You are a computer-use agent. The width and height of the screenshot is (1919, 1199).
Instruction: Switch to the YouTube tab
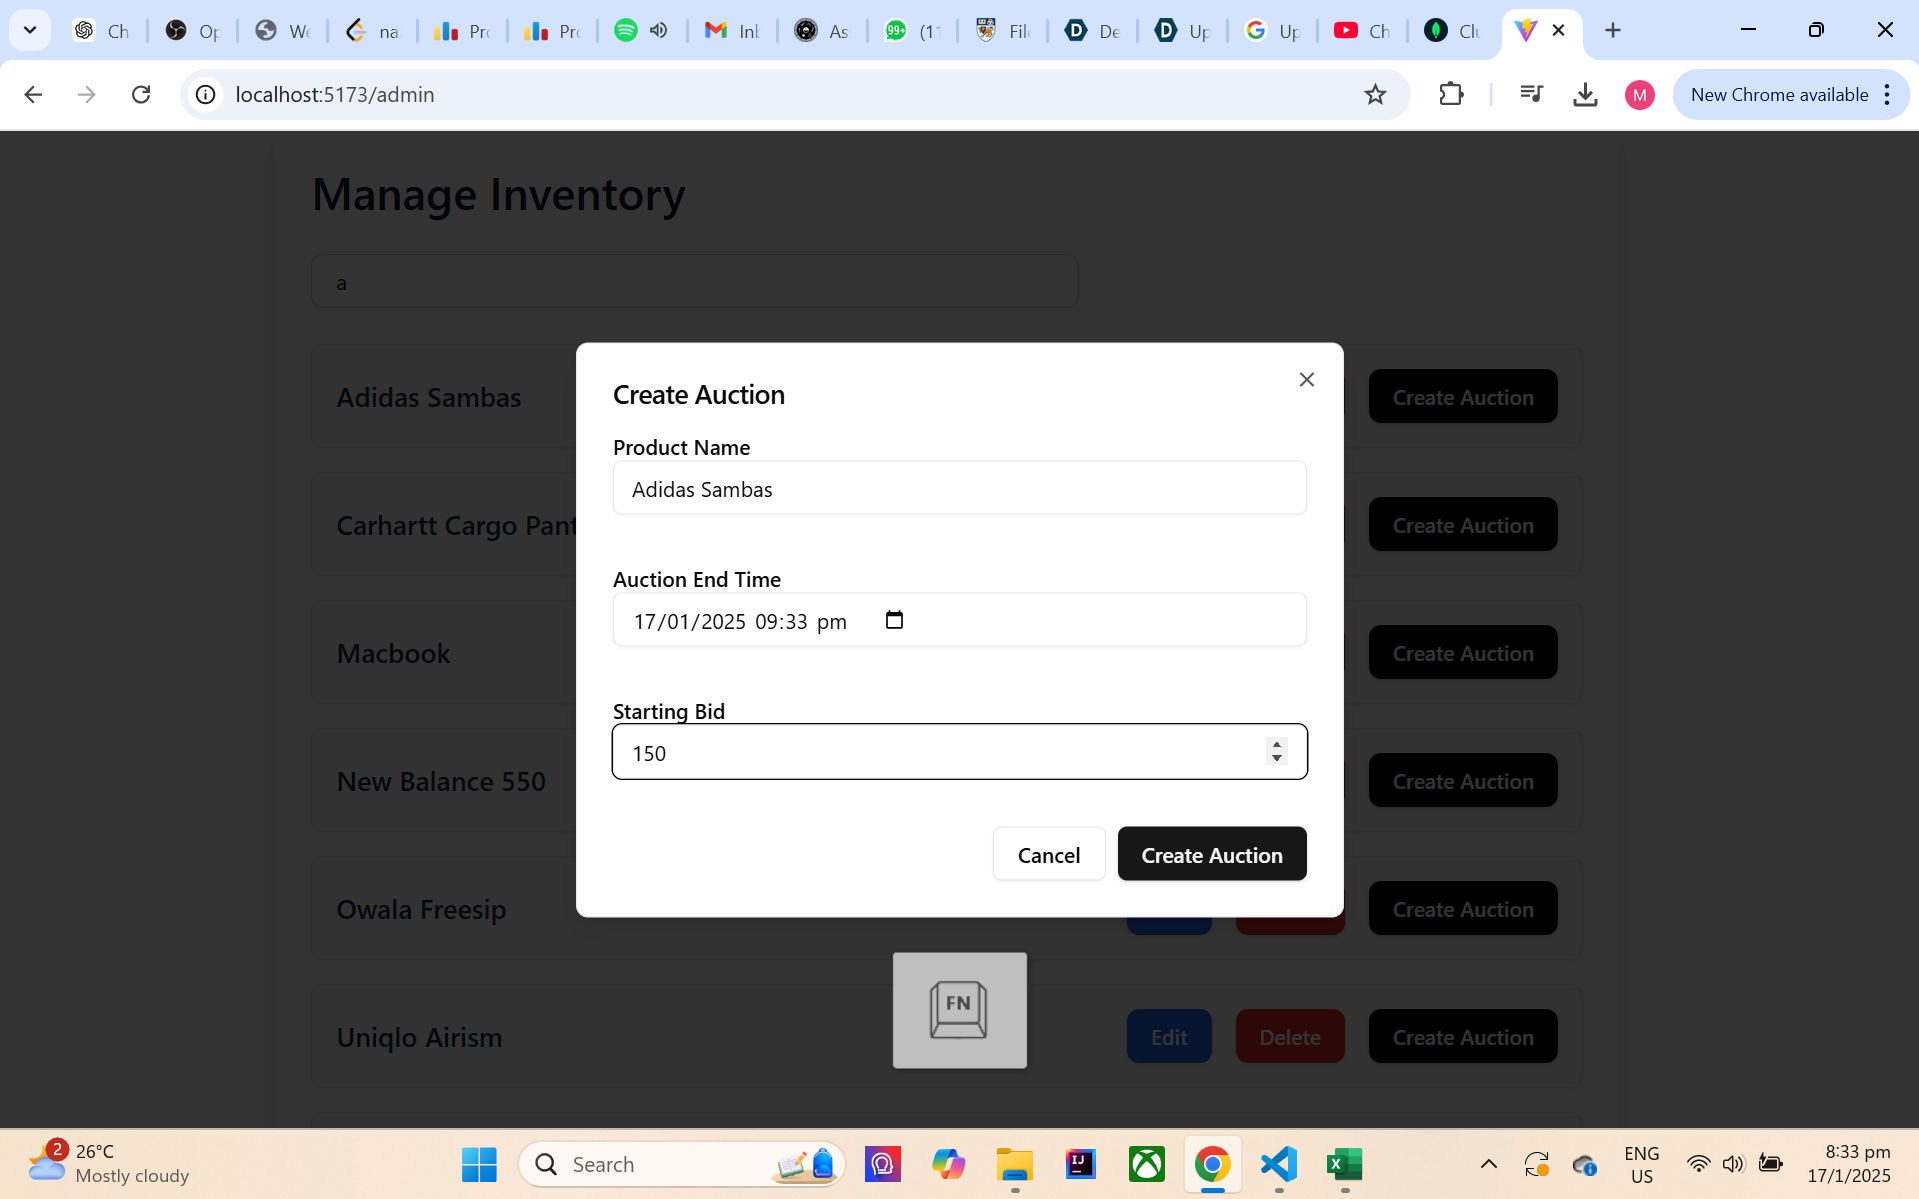pyautogui.click(x=1361, y=30)
